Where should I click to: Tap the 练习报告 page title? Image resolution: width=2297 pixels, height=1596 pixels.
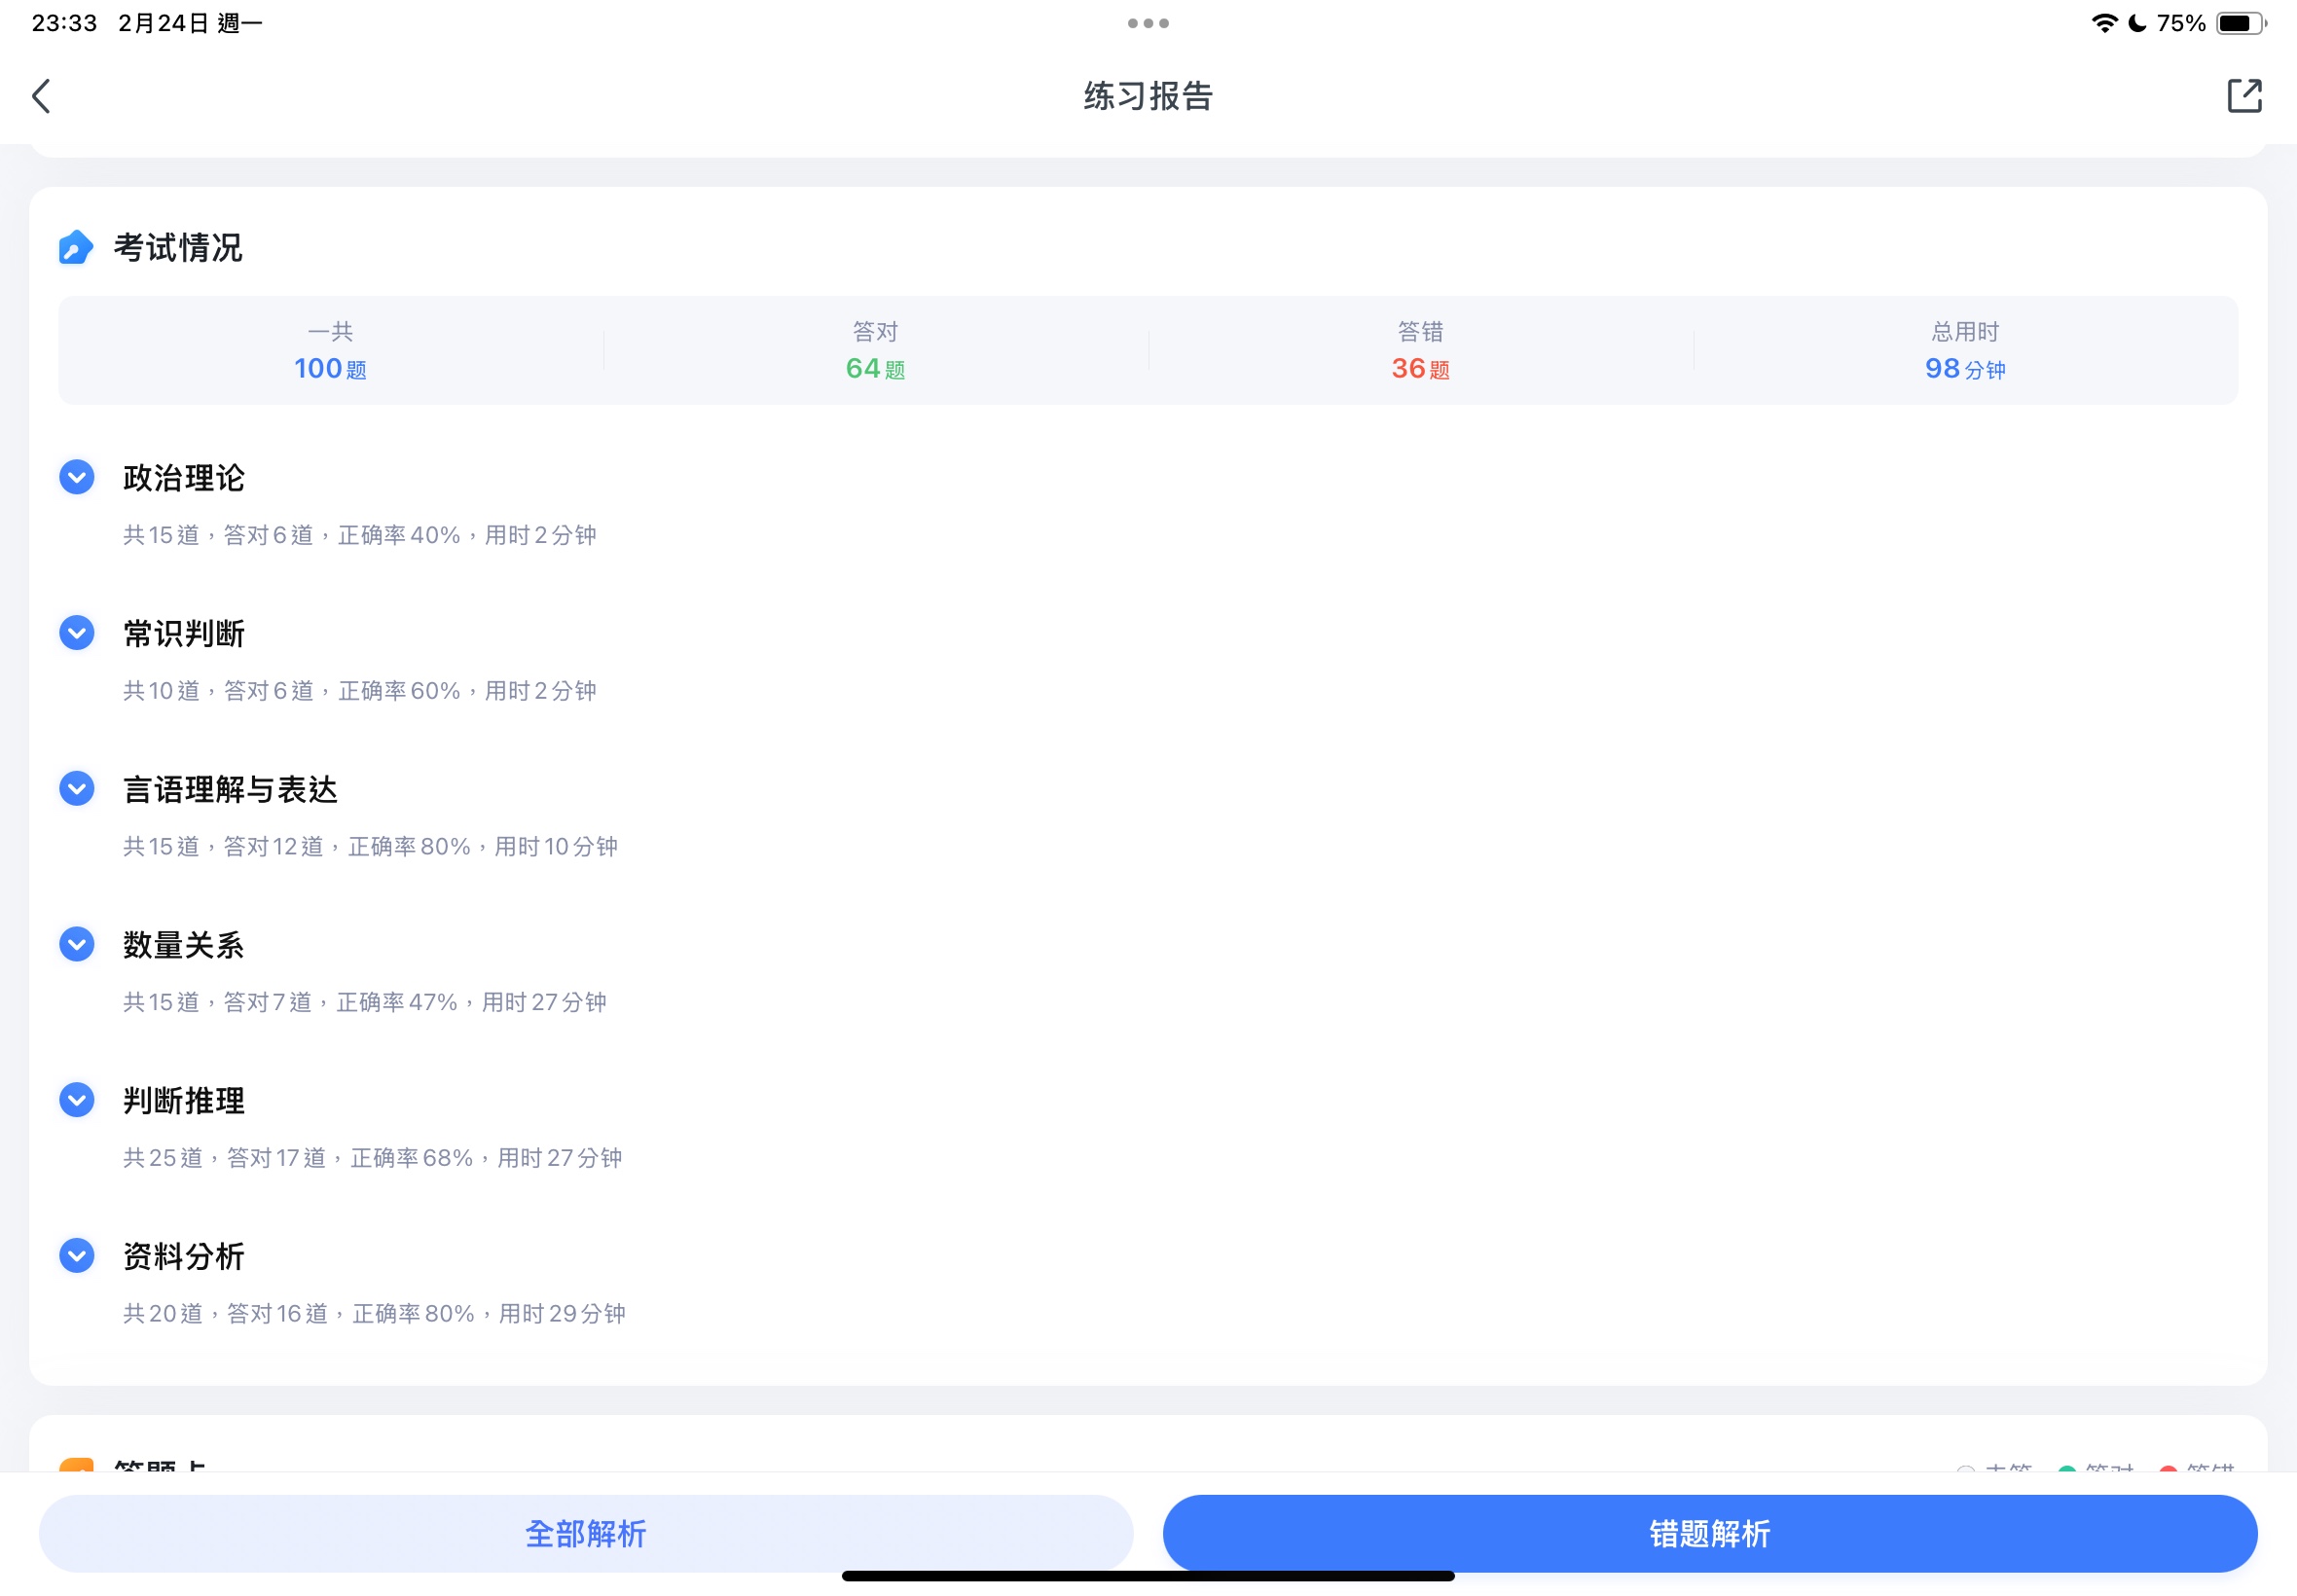pyautogui.click(x=1148, y=96)
